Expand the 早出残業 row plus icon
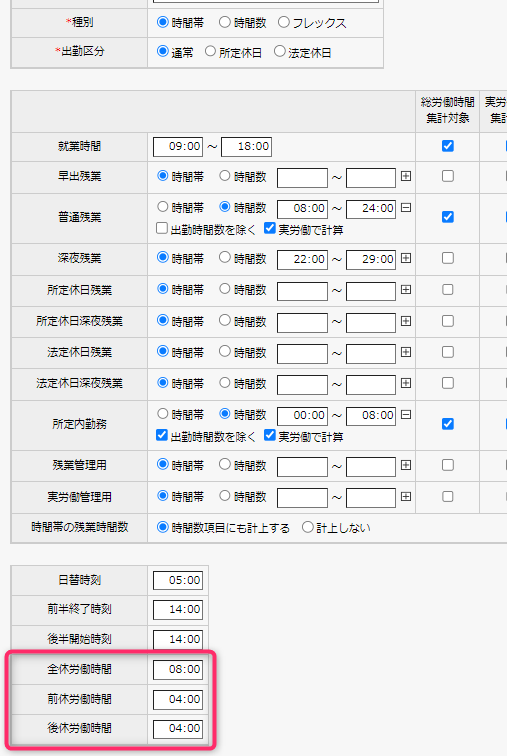Viewport: 507px width, 756px height. click(x=406, y=176)
